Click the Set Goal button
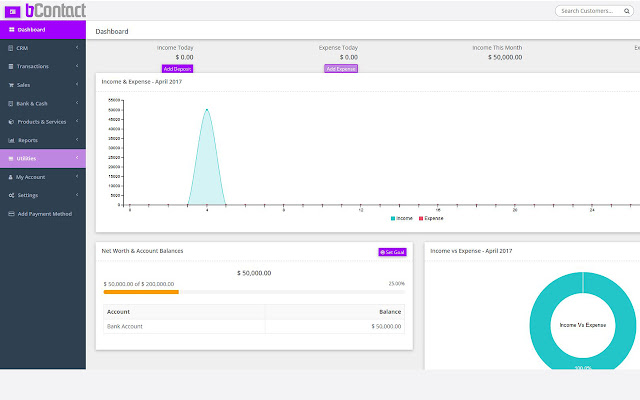 [x=392, y=252]
